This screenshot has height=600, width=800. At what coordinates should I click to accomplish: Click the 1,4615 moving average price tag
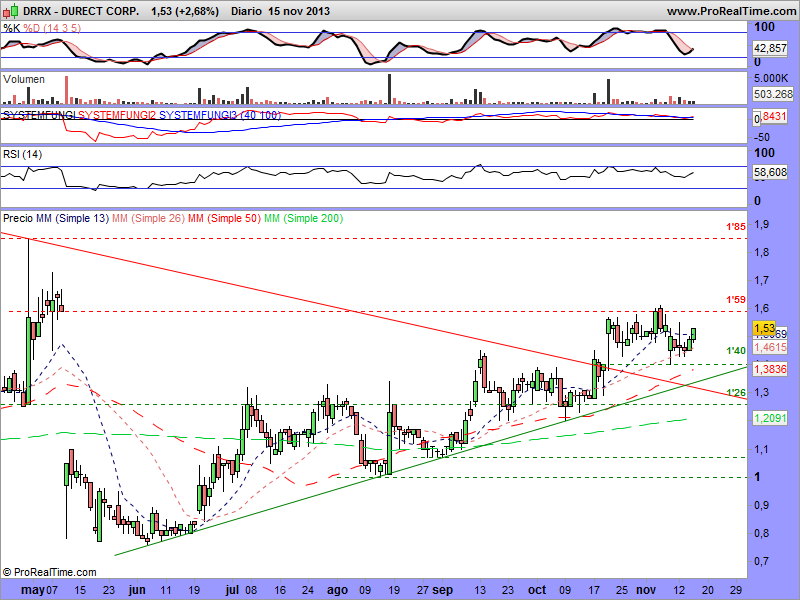coord(770,347)
